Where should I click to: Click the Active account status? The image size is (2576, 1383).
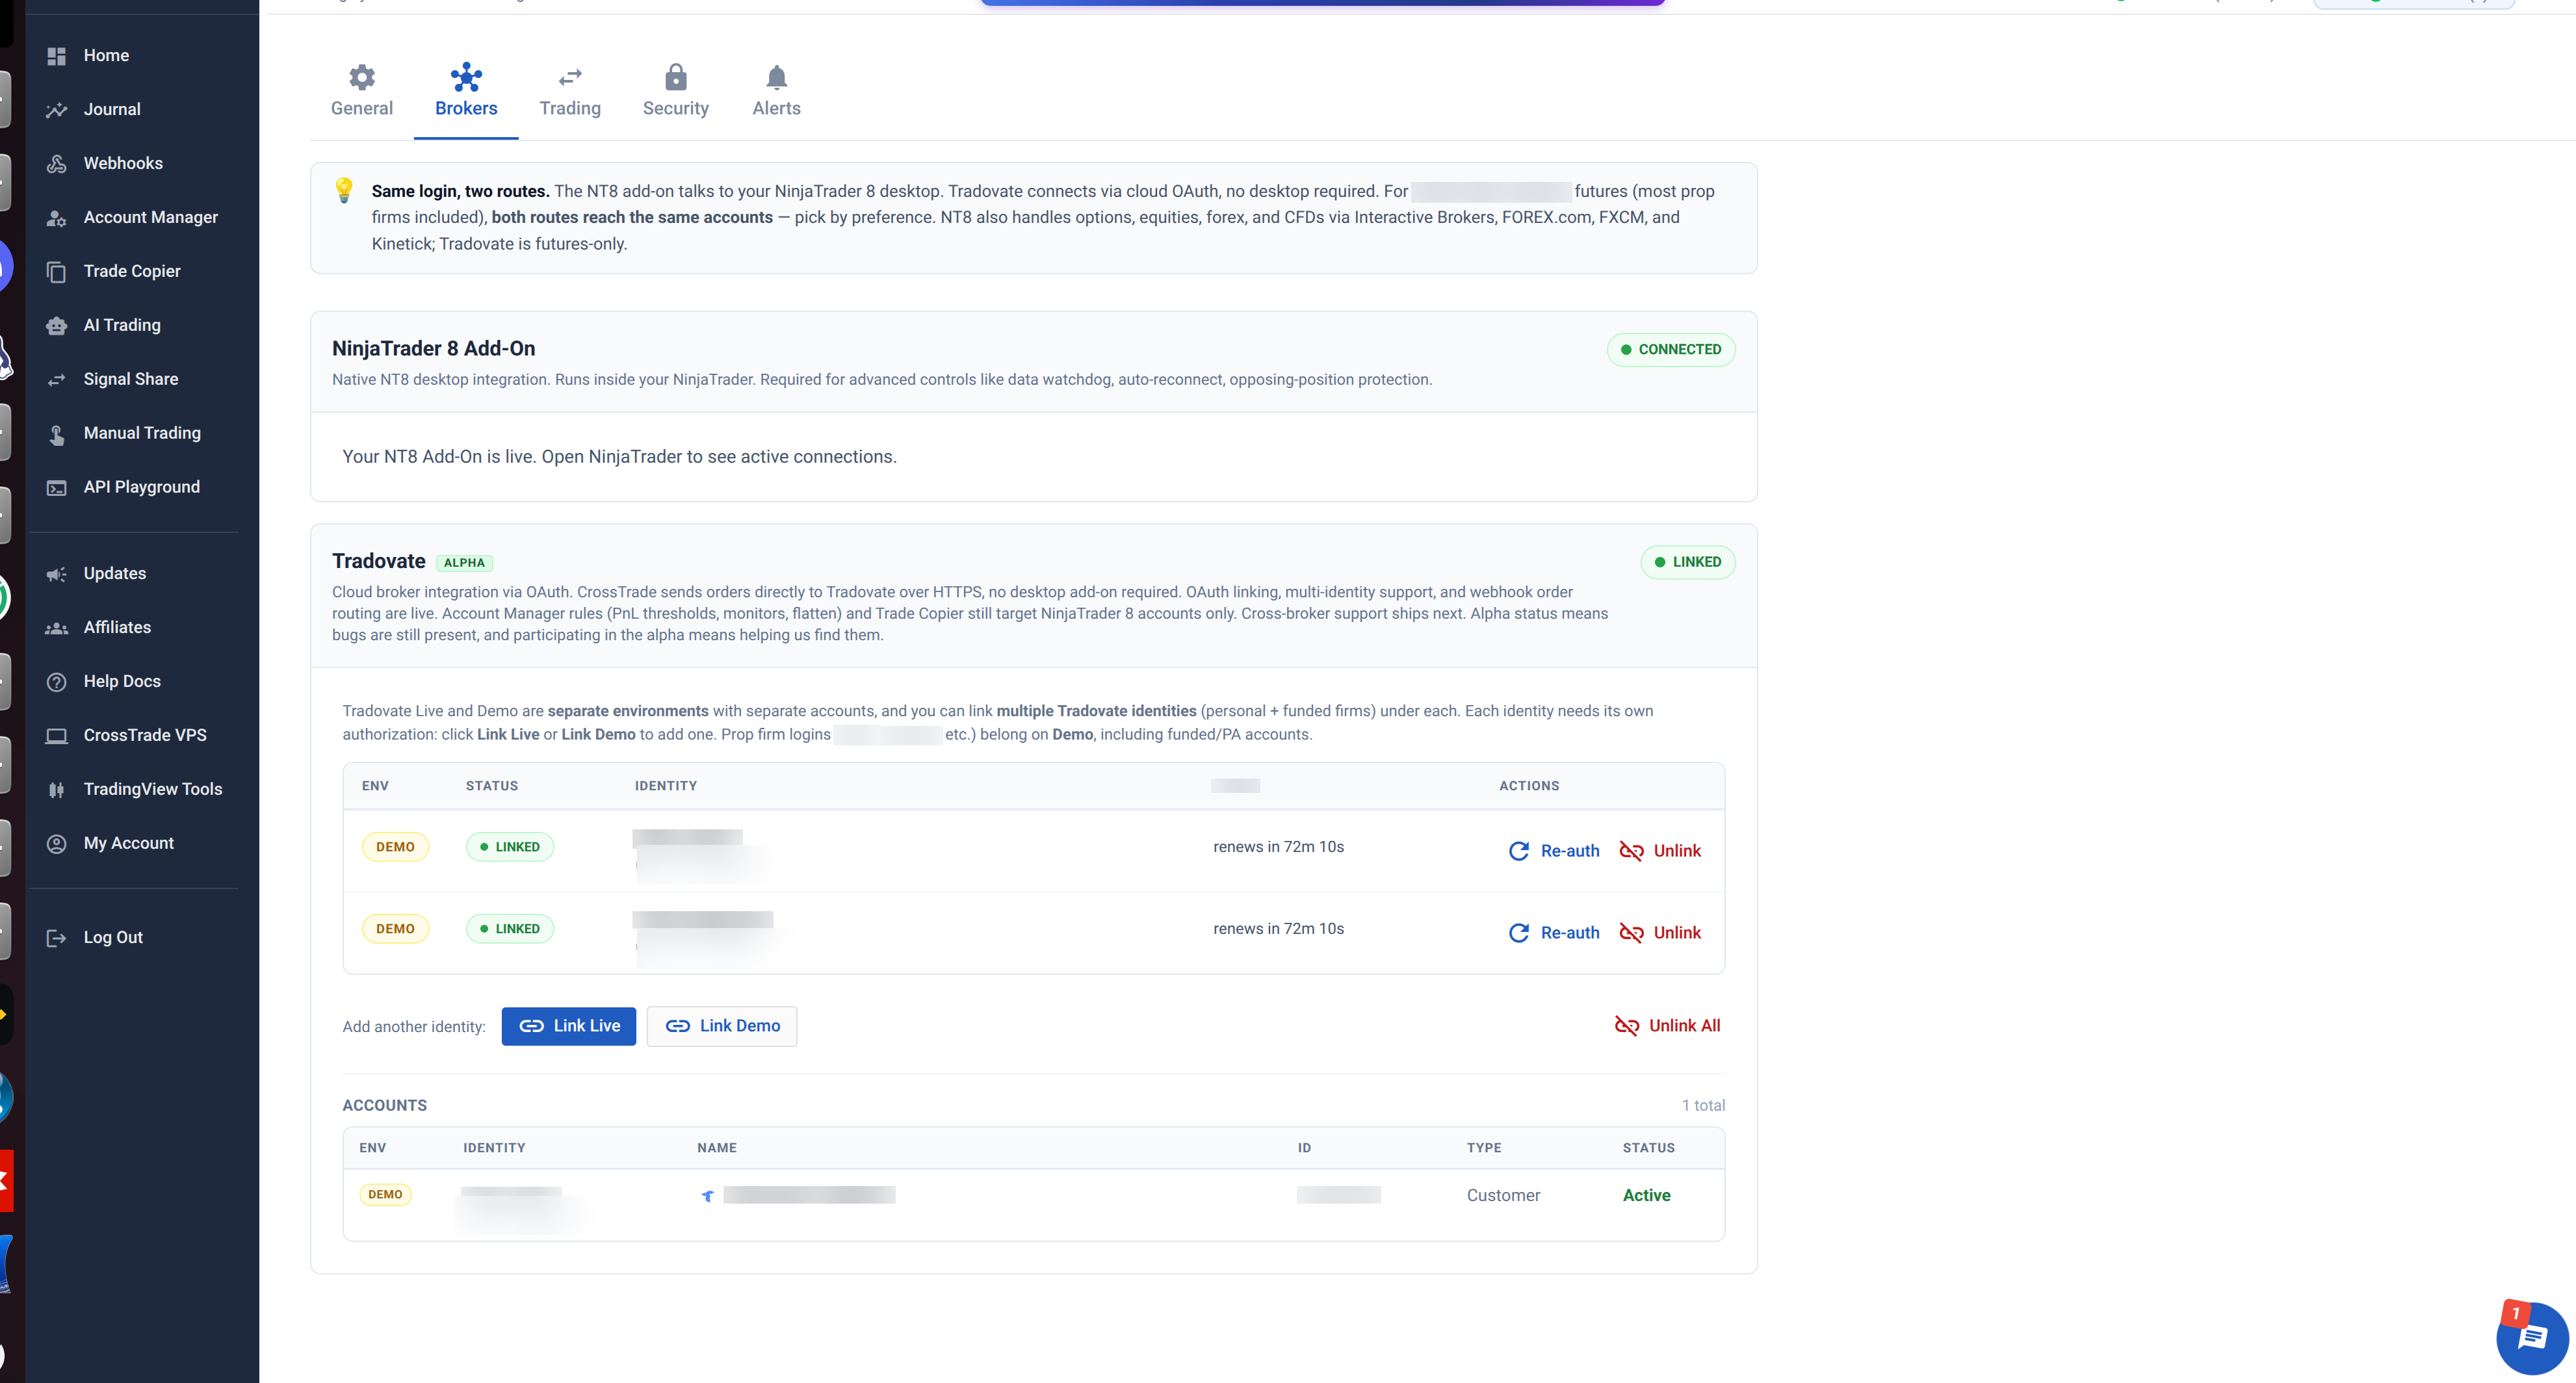coord(1646,1195)
